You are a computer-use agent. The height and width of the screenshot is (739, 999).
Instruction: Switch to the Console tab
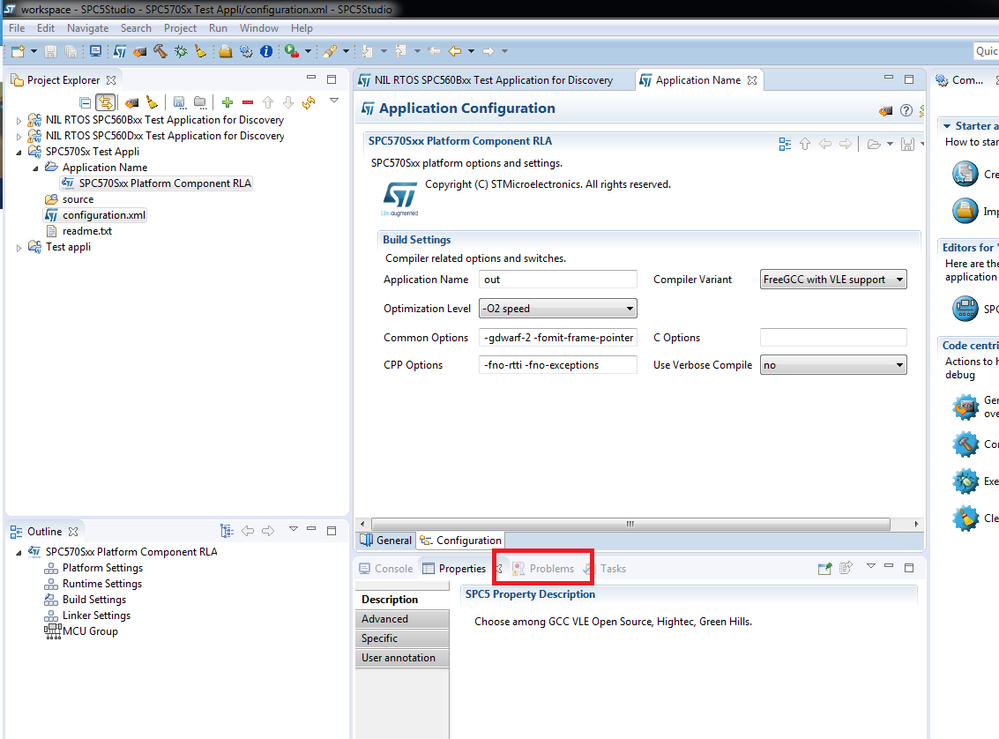pos(386,568)
